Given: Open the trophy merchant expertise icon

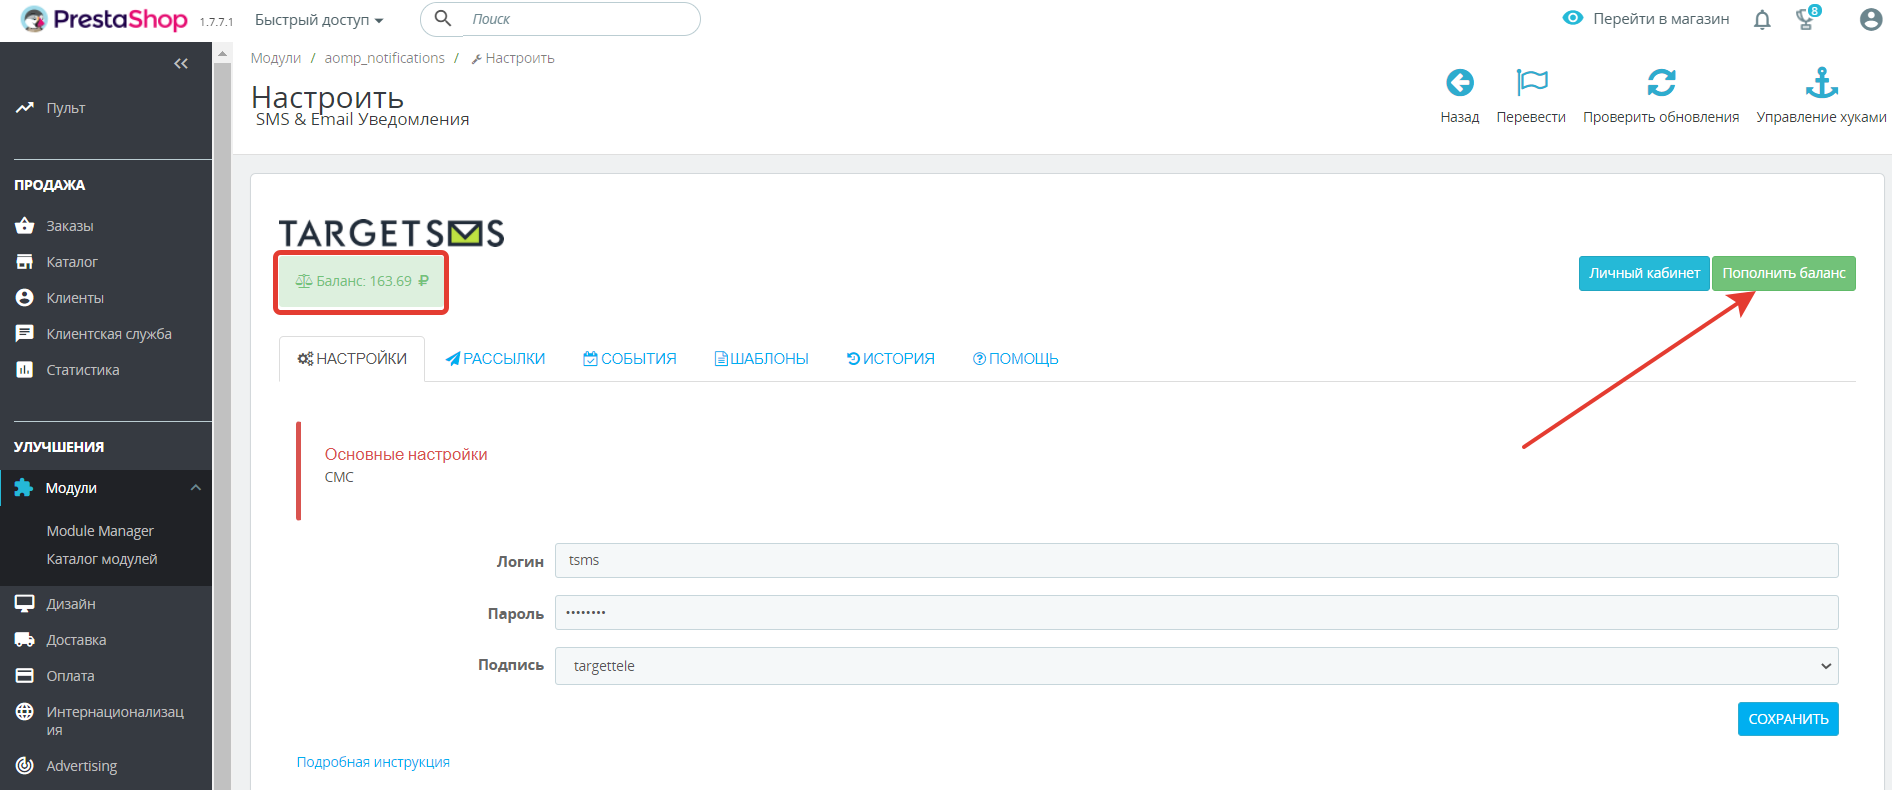Looking at the screenshot, I should (x=1807, y=18).
